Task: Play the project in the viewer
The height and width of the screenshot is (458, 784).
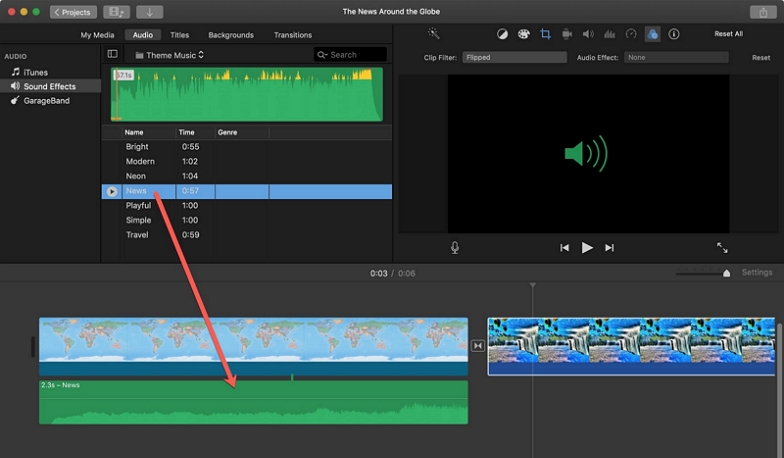Action: pos(587,248)
